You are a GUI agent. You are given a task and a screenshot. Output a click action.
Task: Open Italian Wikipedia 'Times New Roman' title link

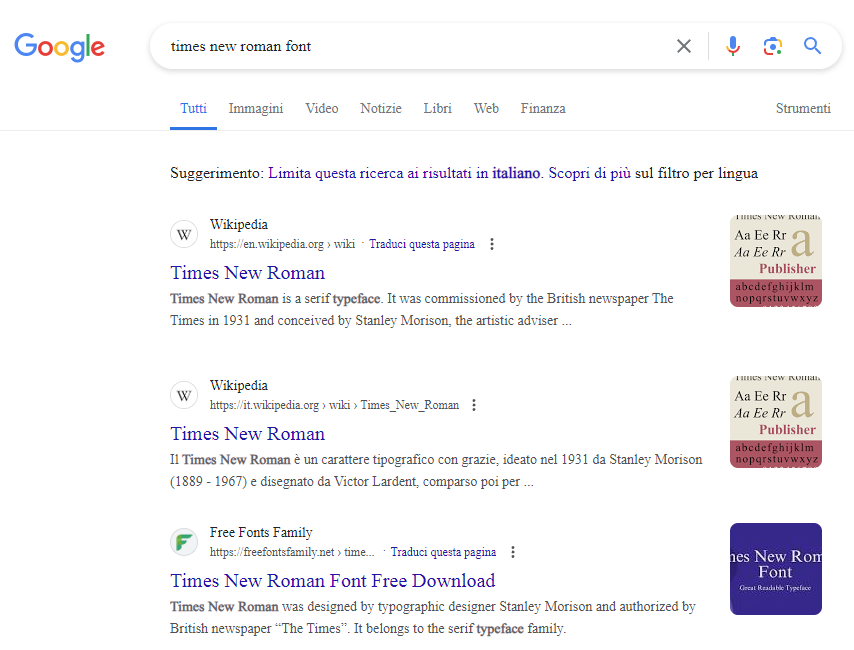tap(247, 434)
